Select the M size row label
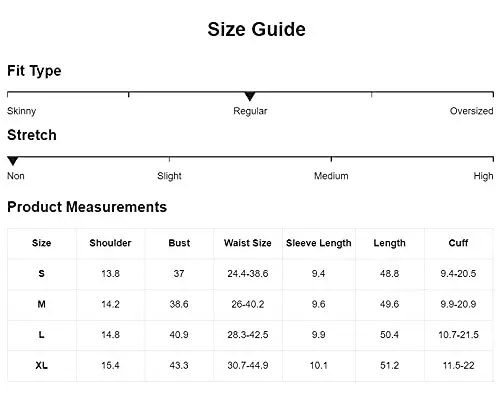Image resolution: width=500 pixels, height=395 pixels. point(41,304)
